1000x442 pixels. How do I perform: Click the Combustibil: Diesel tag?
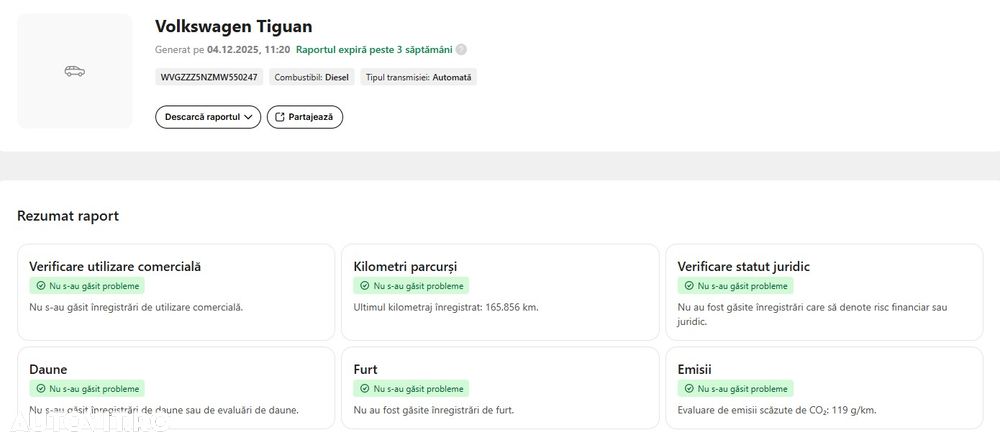click(311, 77)
